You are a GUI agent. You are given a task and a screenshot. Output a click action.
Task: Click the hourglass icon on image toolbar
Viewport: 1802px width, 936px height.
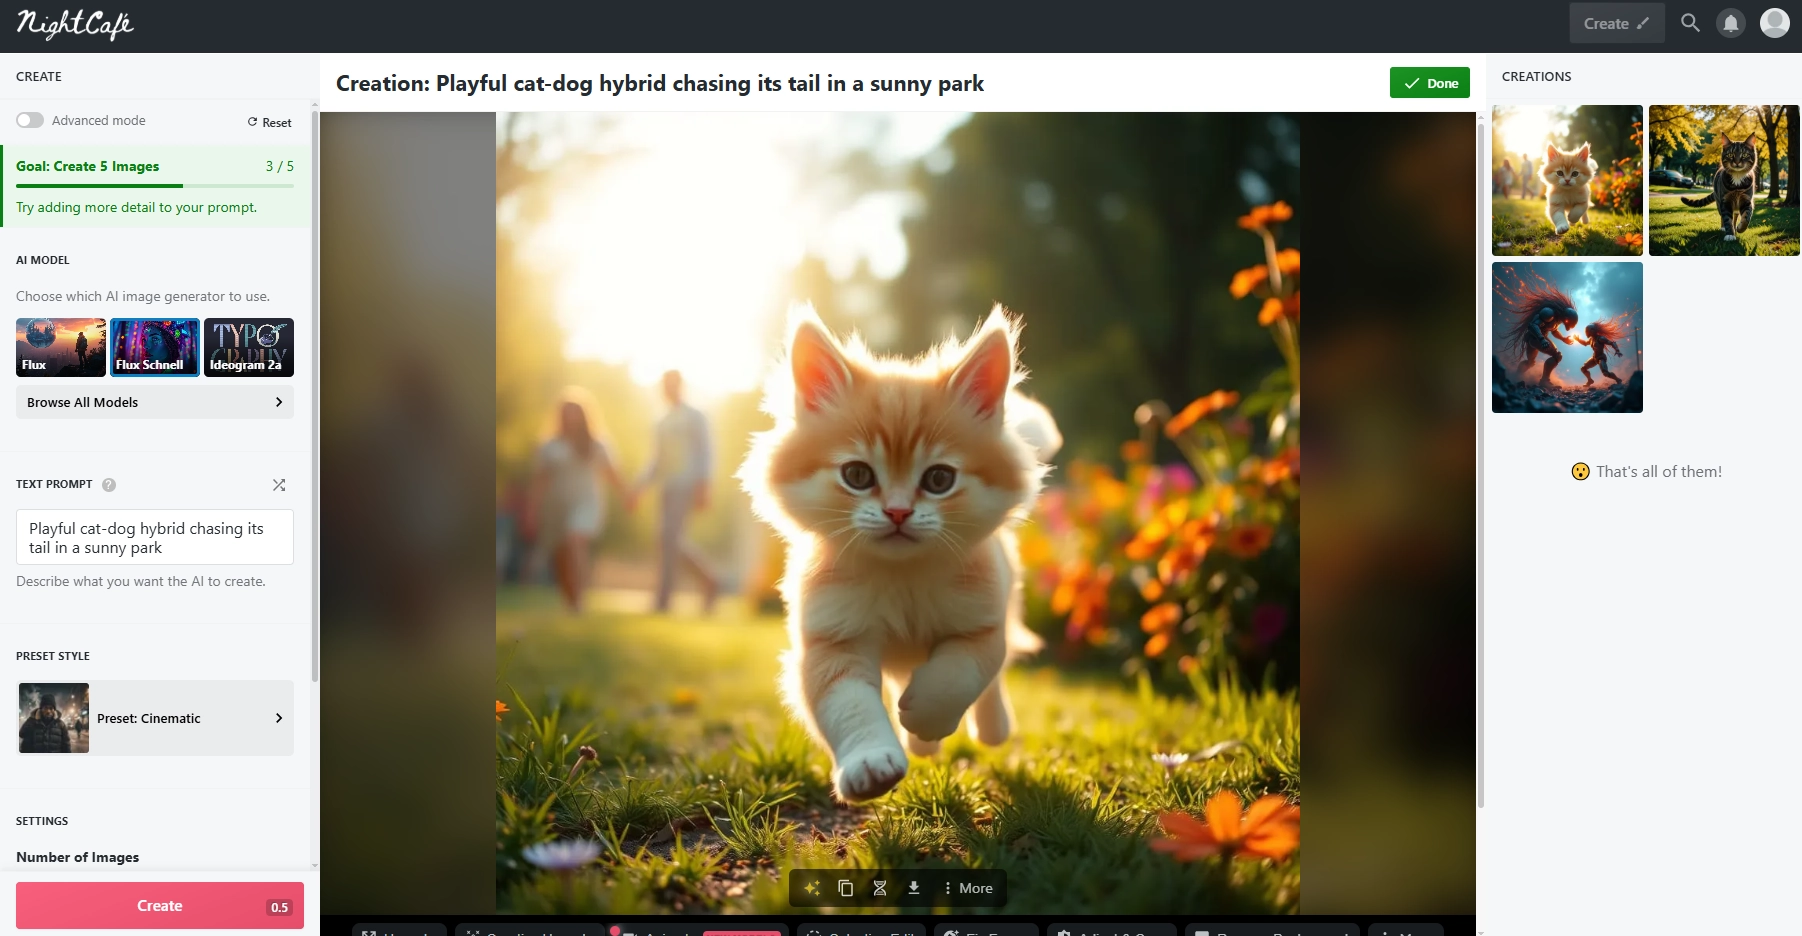click(x=880, y=888)
